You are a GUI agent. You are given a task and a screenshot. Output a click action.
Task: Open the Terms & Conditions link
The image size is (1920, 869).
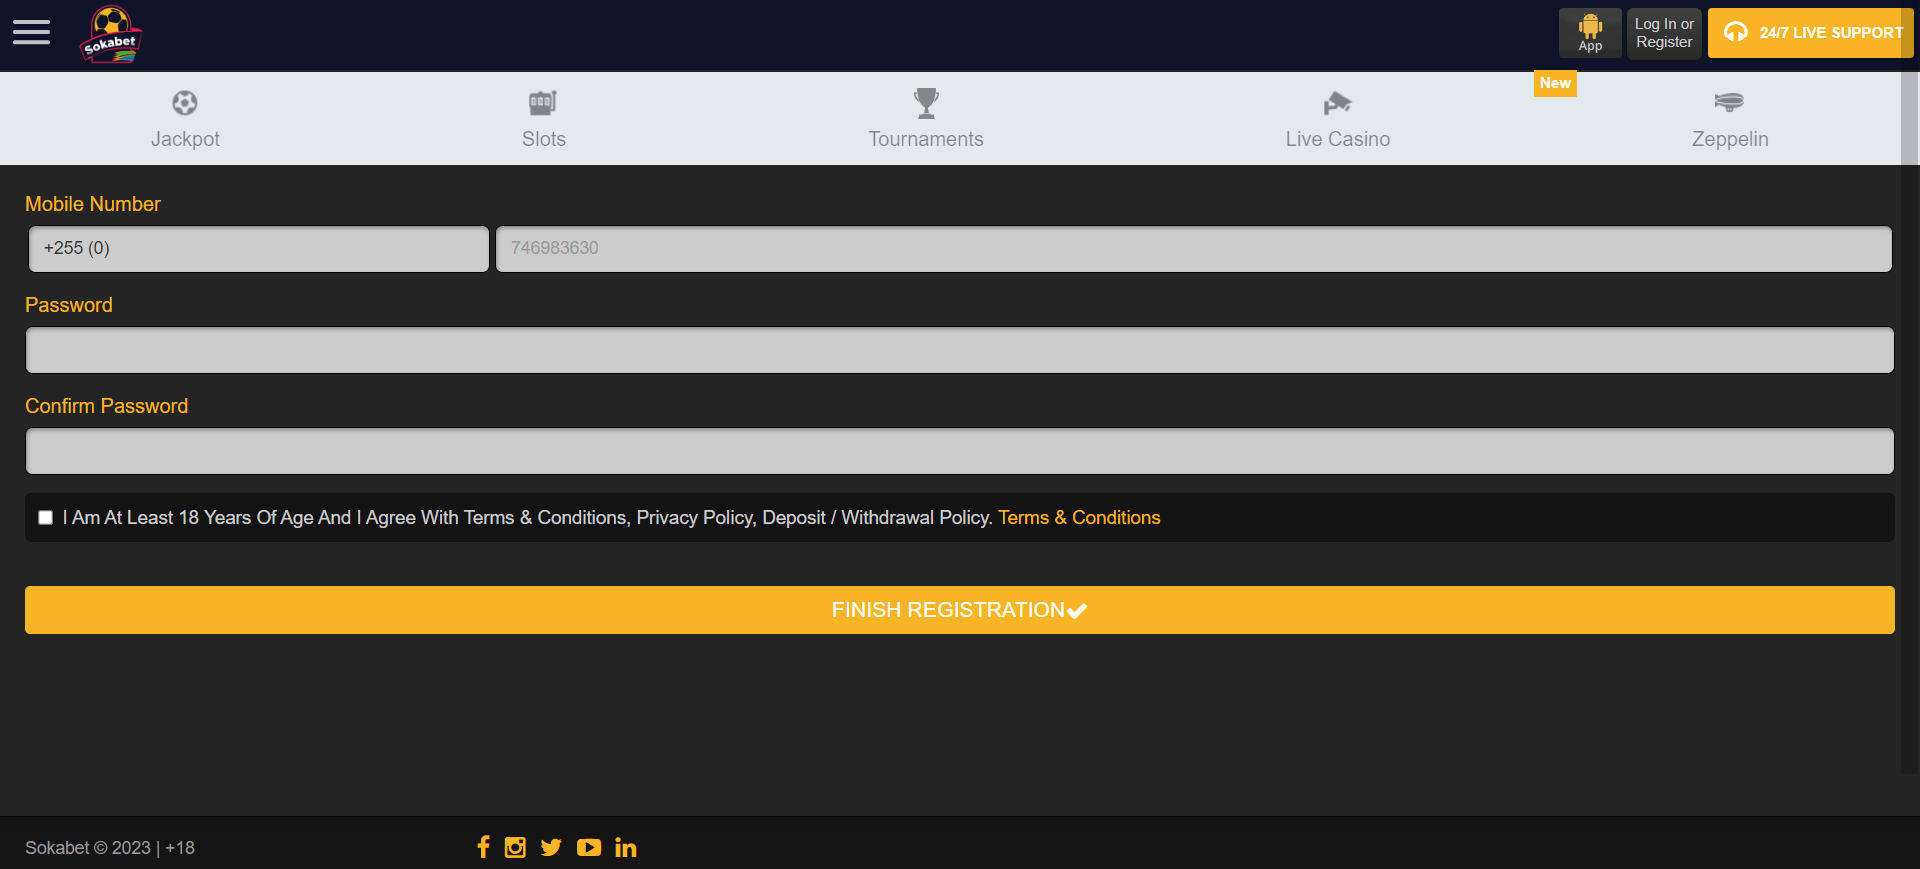pyautogui.click(x=1079, y=517)
